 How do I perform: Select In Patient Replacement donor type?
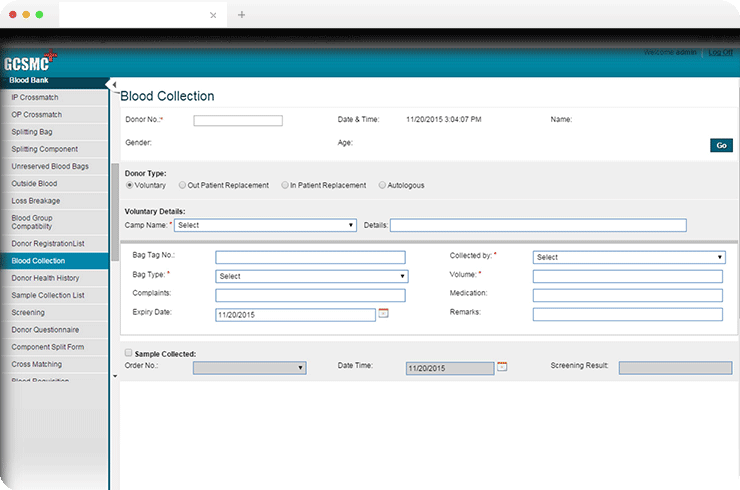(285, 185)
